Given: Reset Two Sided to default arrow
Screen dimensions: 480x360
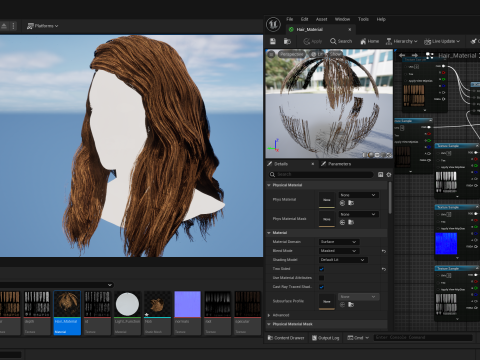Looking at the screenshot, I should [384, 269].
